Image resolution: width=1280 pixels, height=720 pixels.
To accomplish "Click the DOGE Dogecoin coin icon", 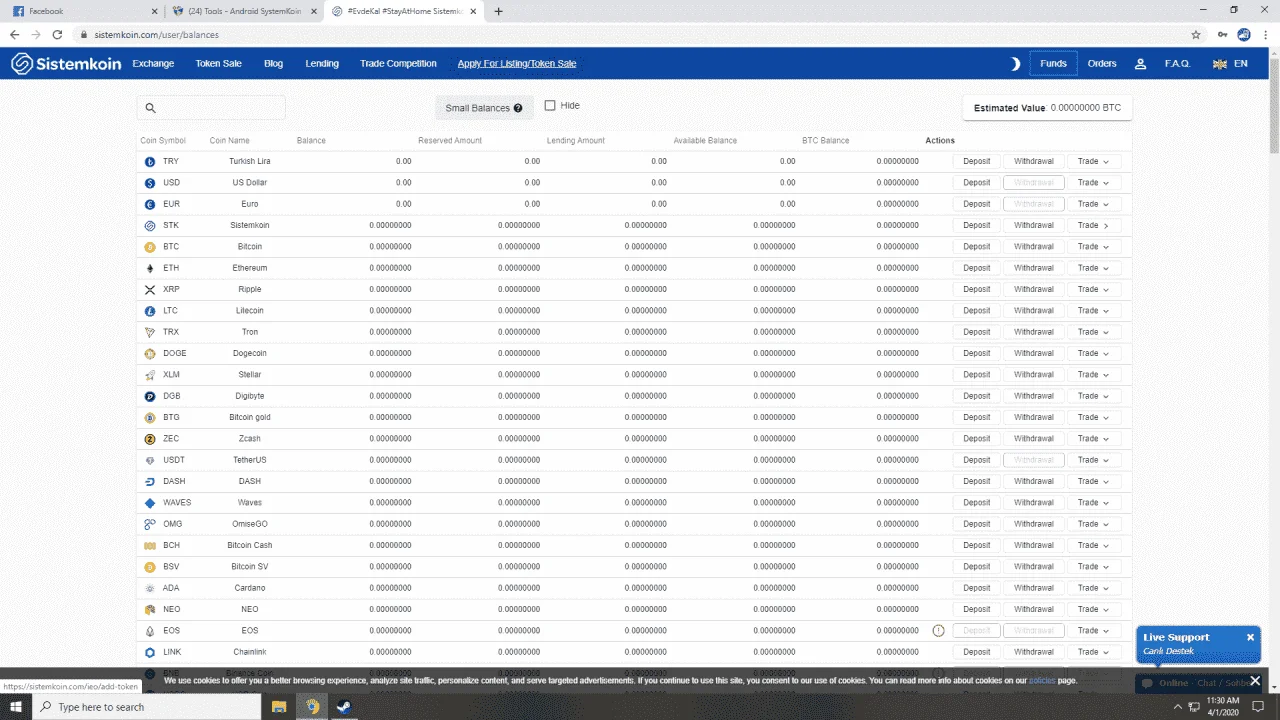I will tap(150, 353).
